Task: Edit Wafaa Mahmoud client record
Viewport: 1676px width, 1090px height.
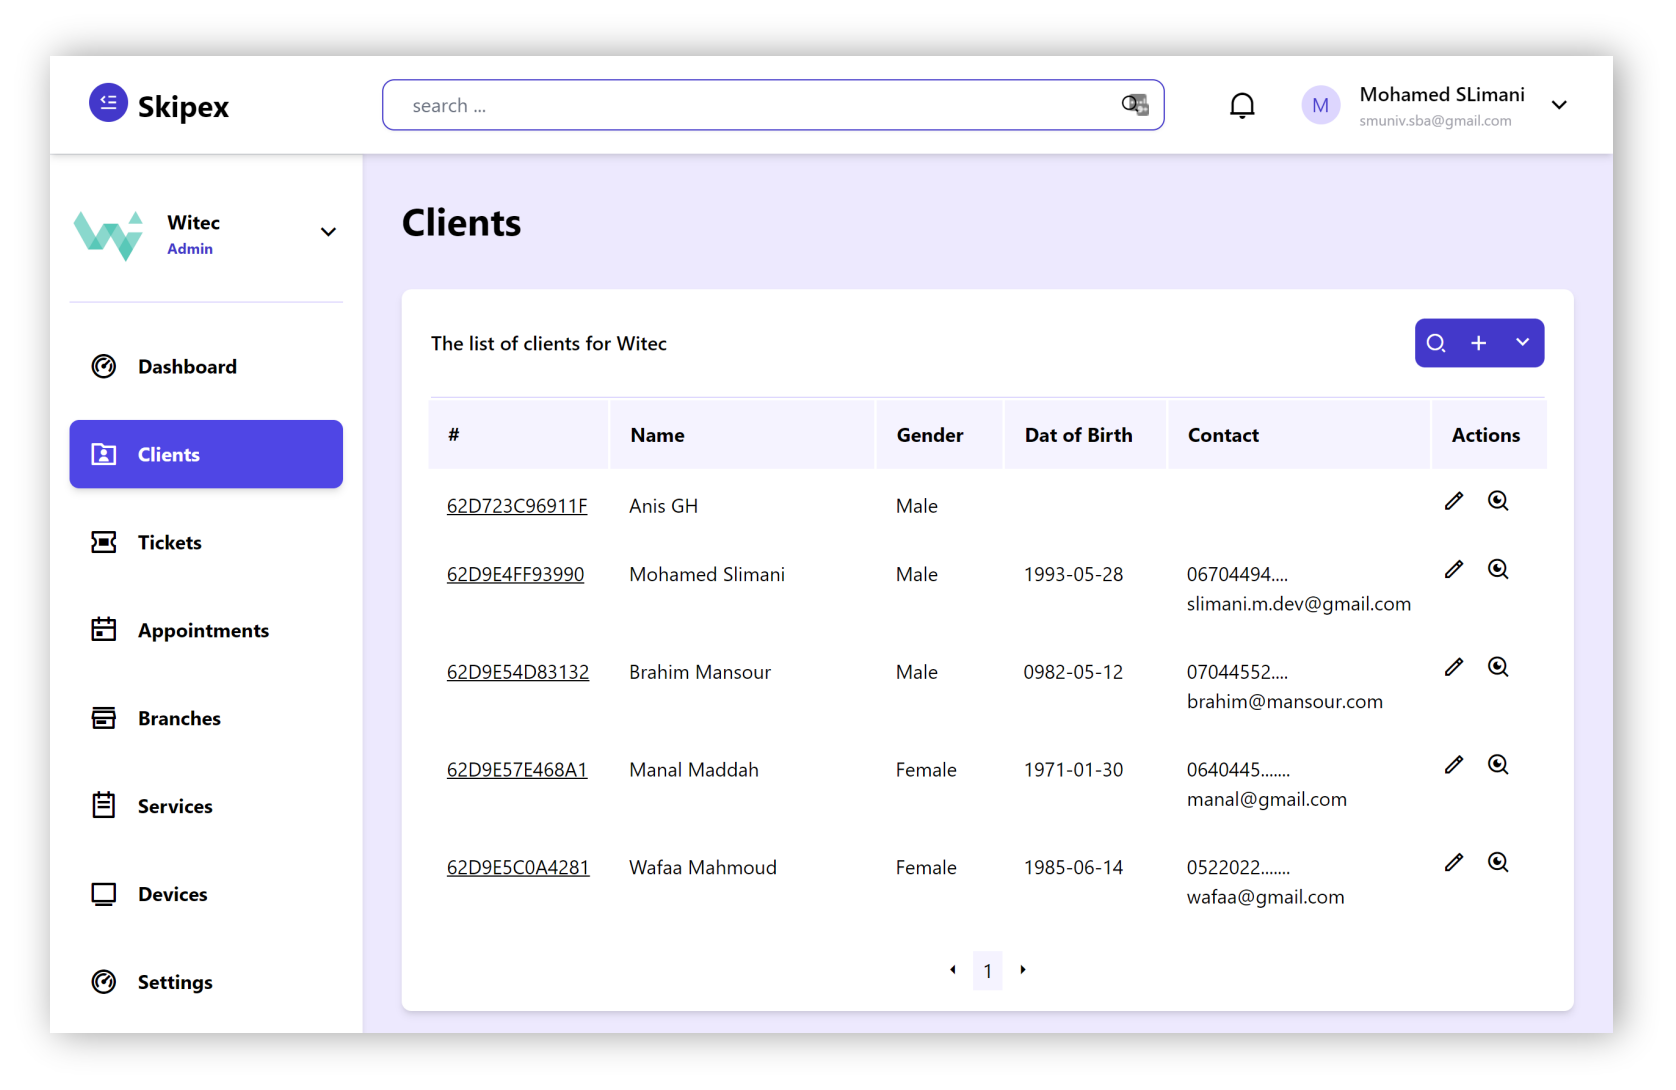Action: point(1454,862)
